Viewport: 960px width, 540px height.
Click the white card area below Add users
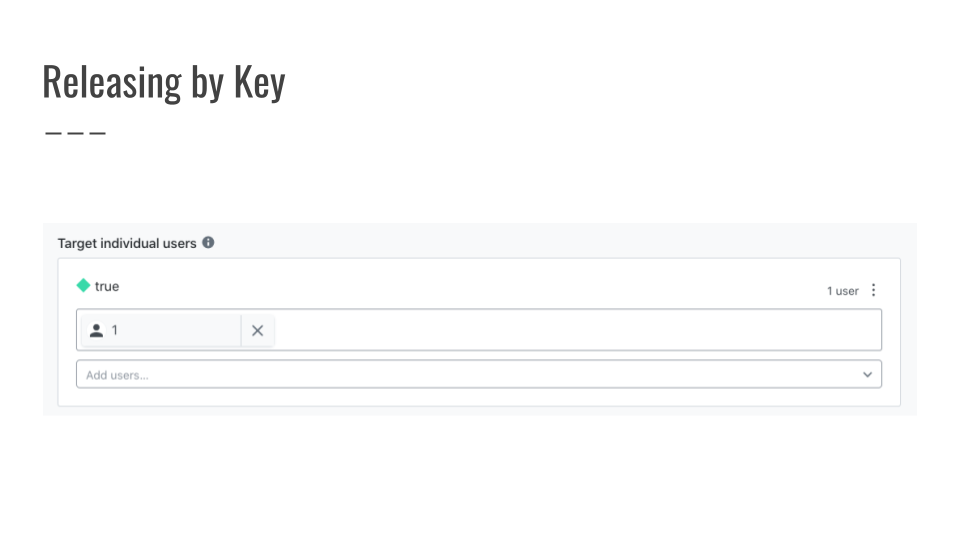coord(479,397)
